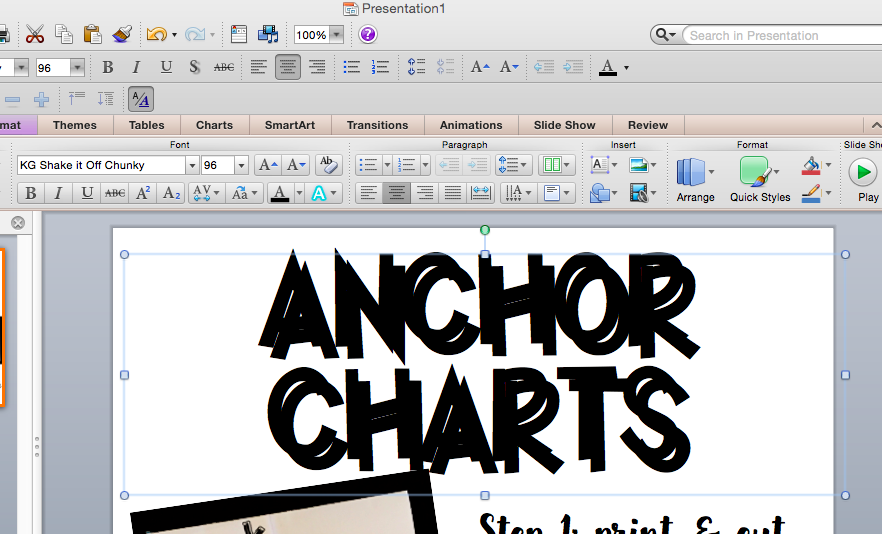Viewport: 882px width, 534px height.
Task: Toggle Italic in the ribbon Font group
Action: [x=58, y=194]
